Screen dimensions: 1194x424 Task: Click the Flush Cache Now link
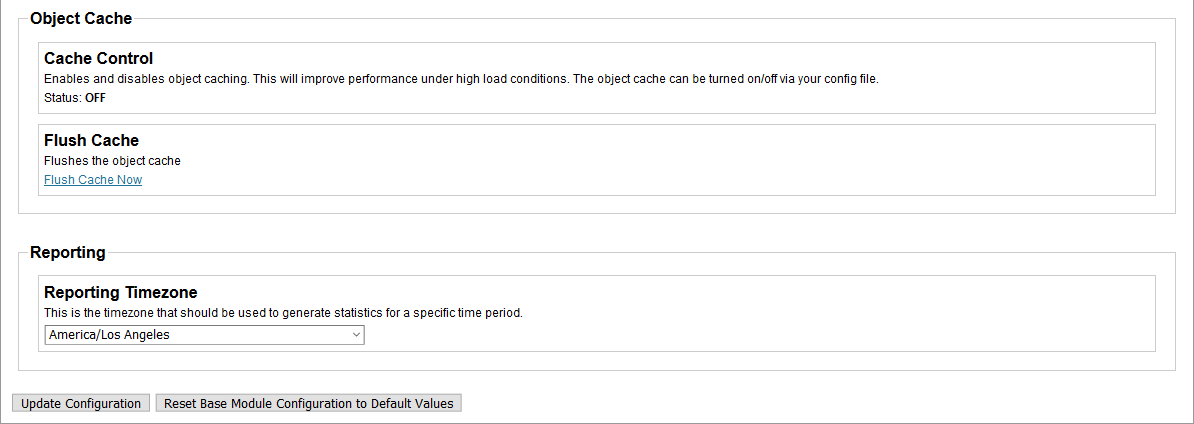[93, 180]
